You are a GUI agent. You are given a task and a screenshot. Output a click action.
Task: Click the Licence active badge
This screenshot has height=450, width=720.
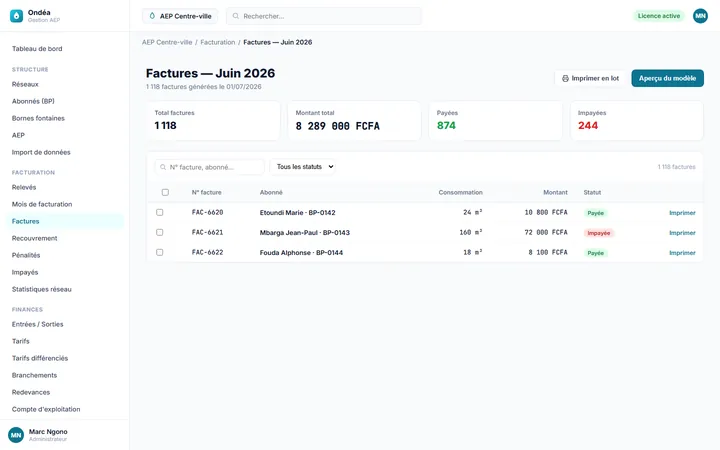point(659,16)
